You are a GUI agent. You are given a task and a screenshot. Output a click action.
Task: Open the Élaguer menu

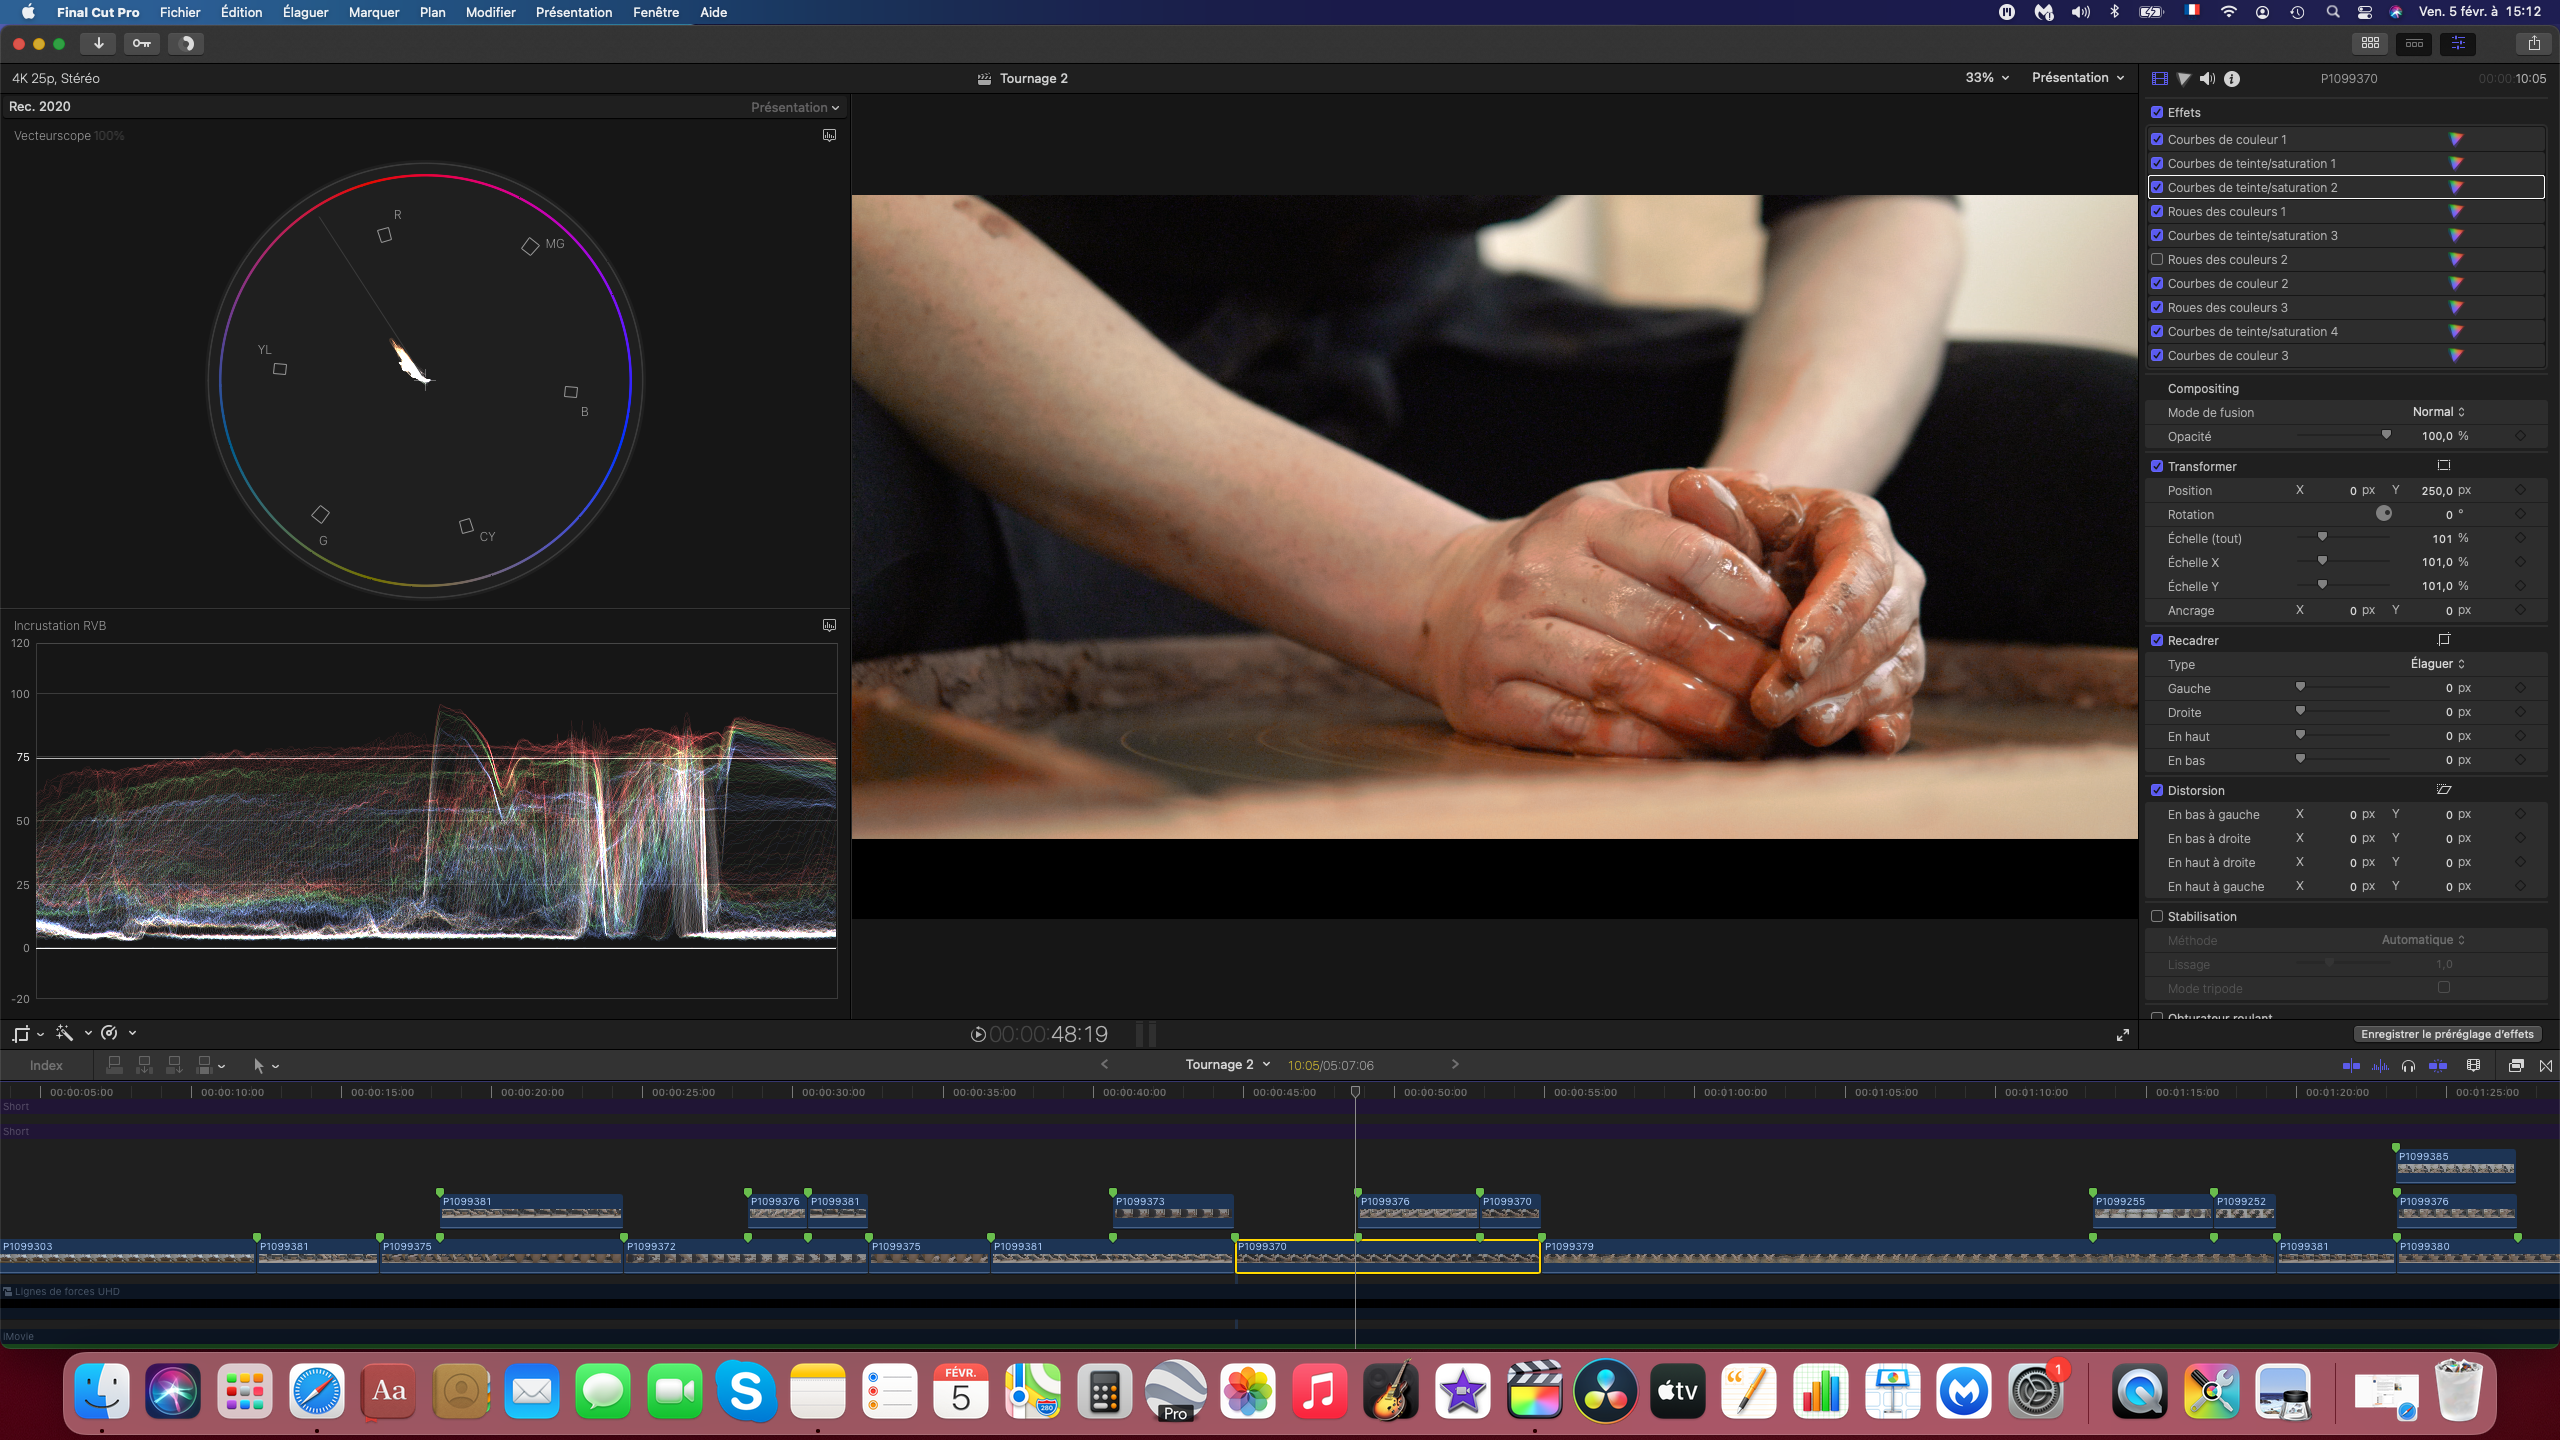(x=305, y=12)
